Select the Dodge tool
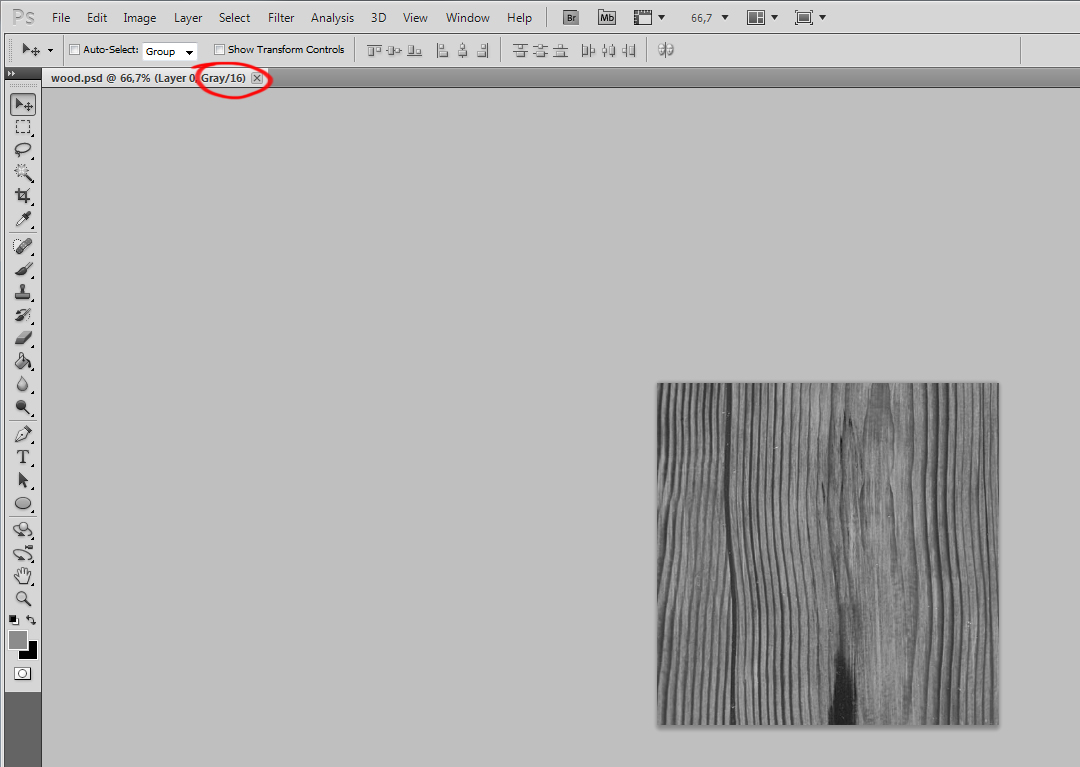 pyautogui.click(x=23, y=408)
